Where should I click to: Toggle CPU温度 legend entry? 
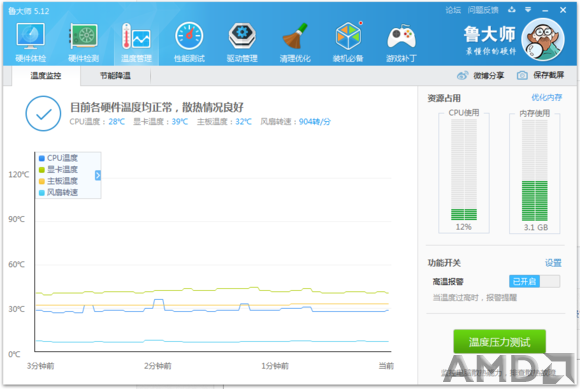(x=58, y=158)
